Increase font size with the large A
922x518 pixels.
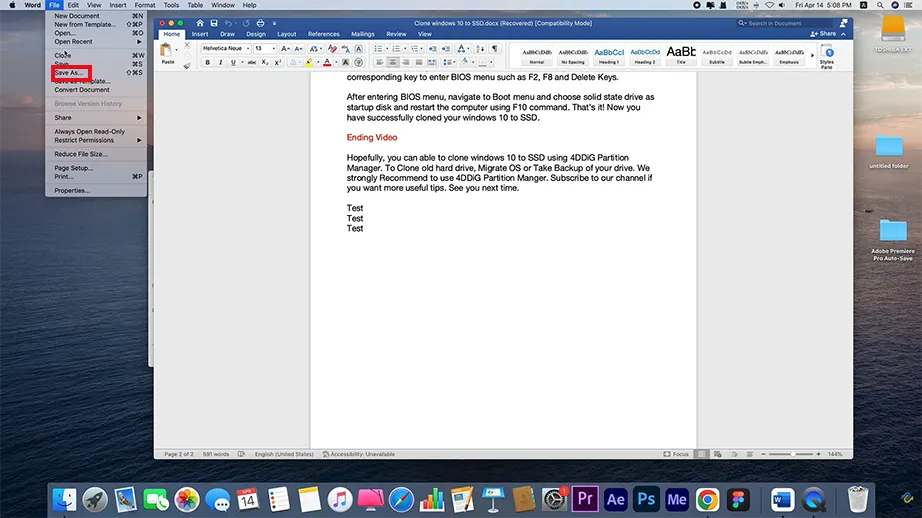285,49
